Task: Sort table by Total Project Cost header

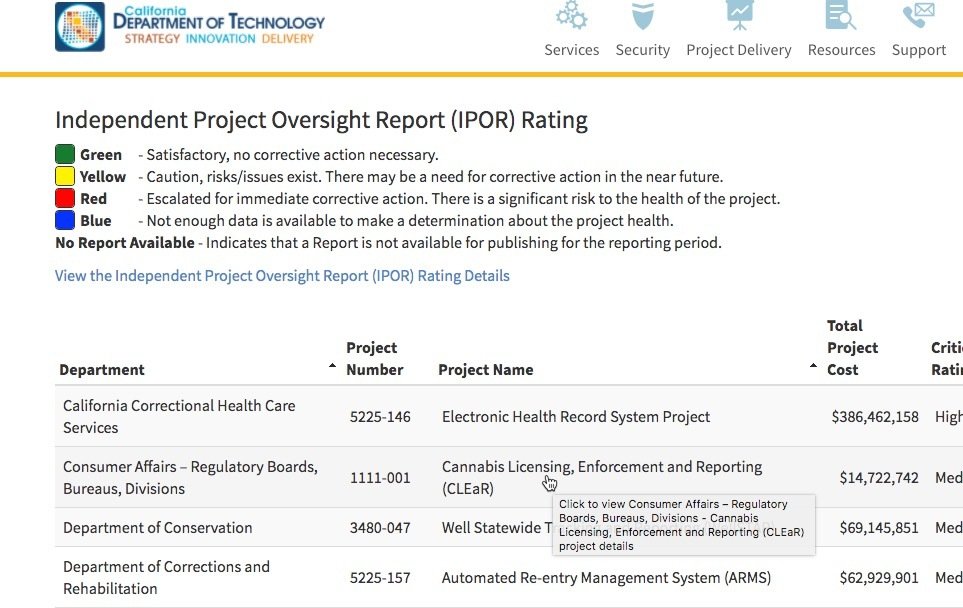Action: (x=852, y=348)
